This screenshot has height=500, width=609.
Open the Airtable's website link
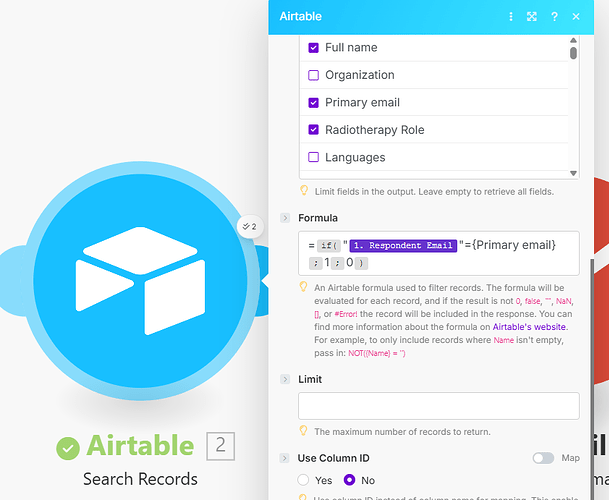[529, 327]
